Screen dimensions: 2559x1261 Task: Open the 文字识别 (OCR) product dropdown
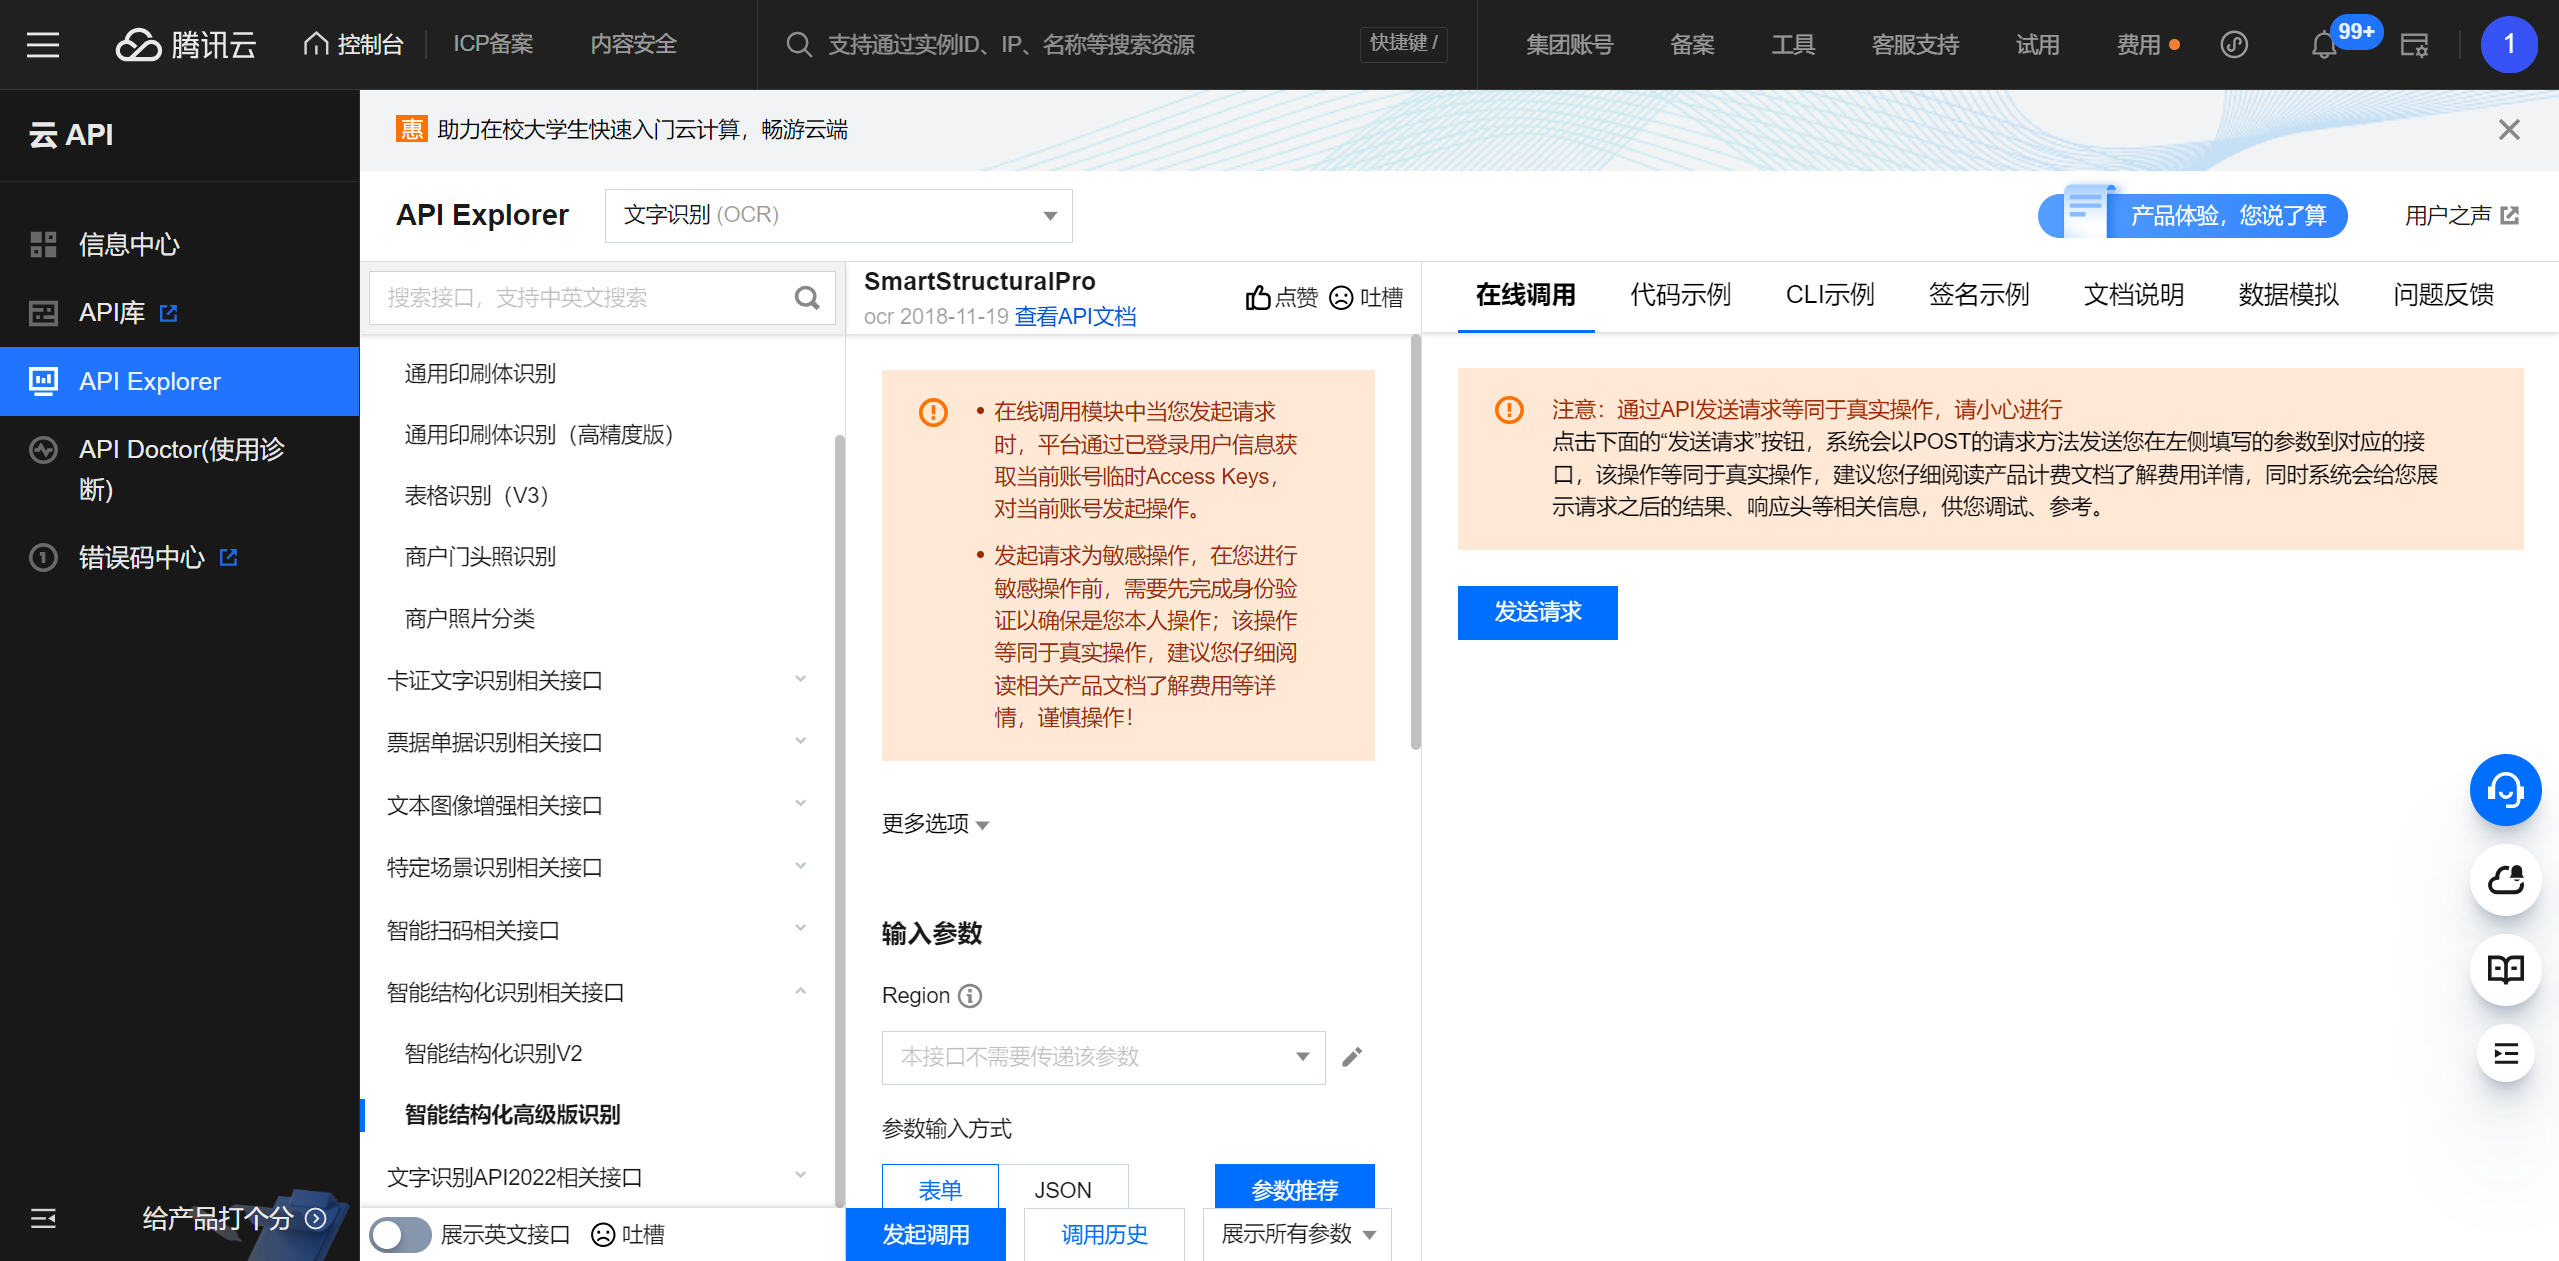pos(838,215)
